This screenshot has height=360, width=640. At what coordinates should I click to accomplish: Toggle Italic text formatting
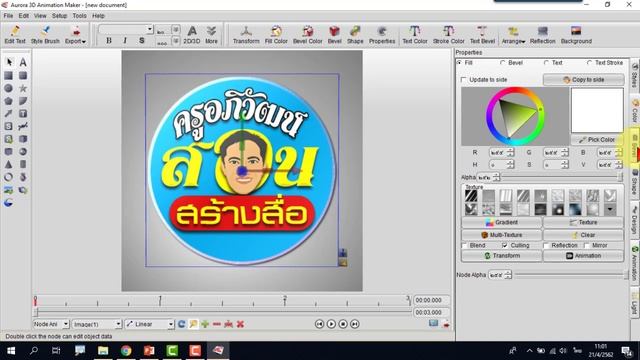(x=125, y=40)
